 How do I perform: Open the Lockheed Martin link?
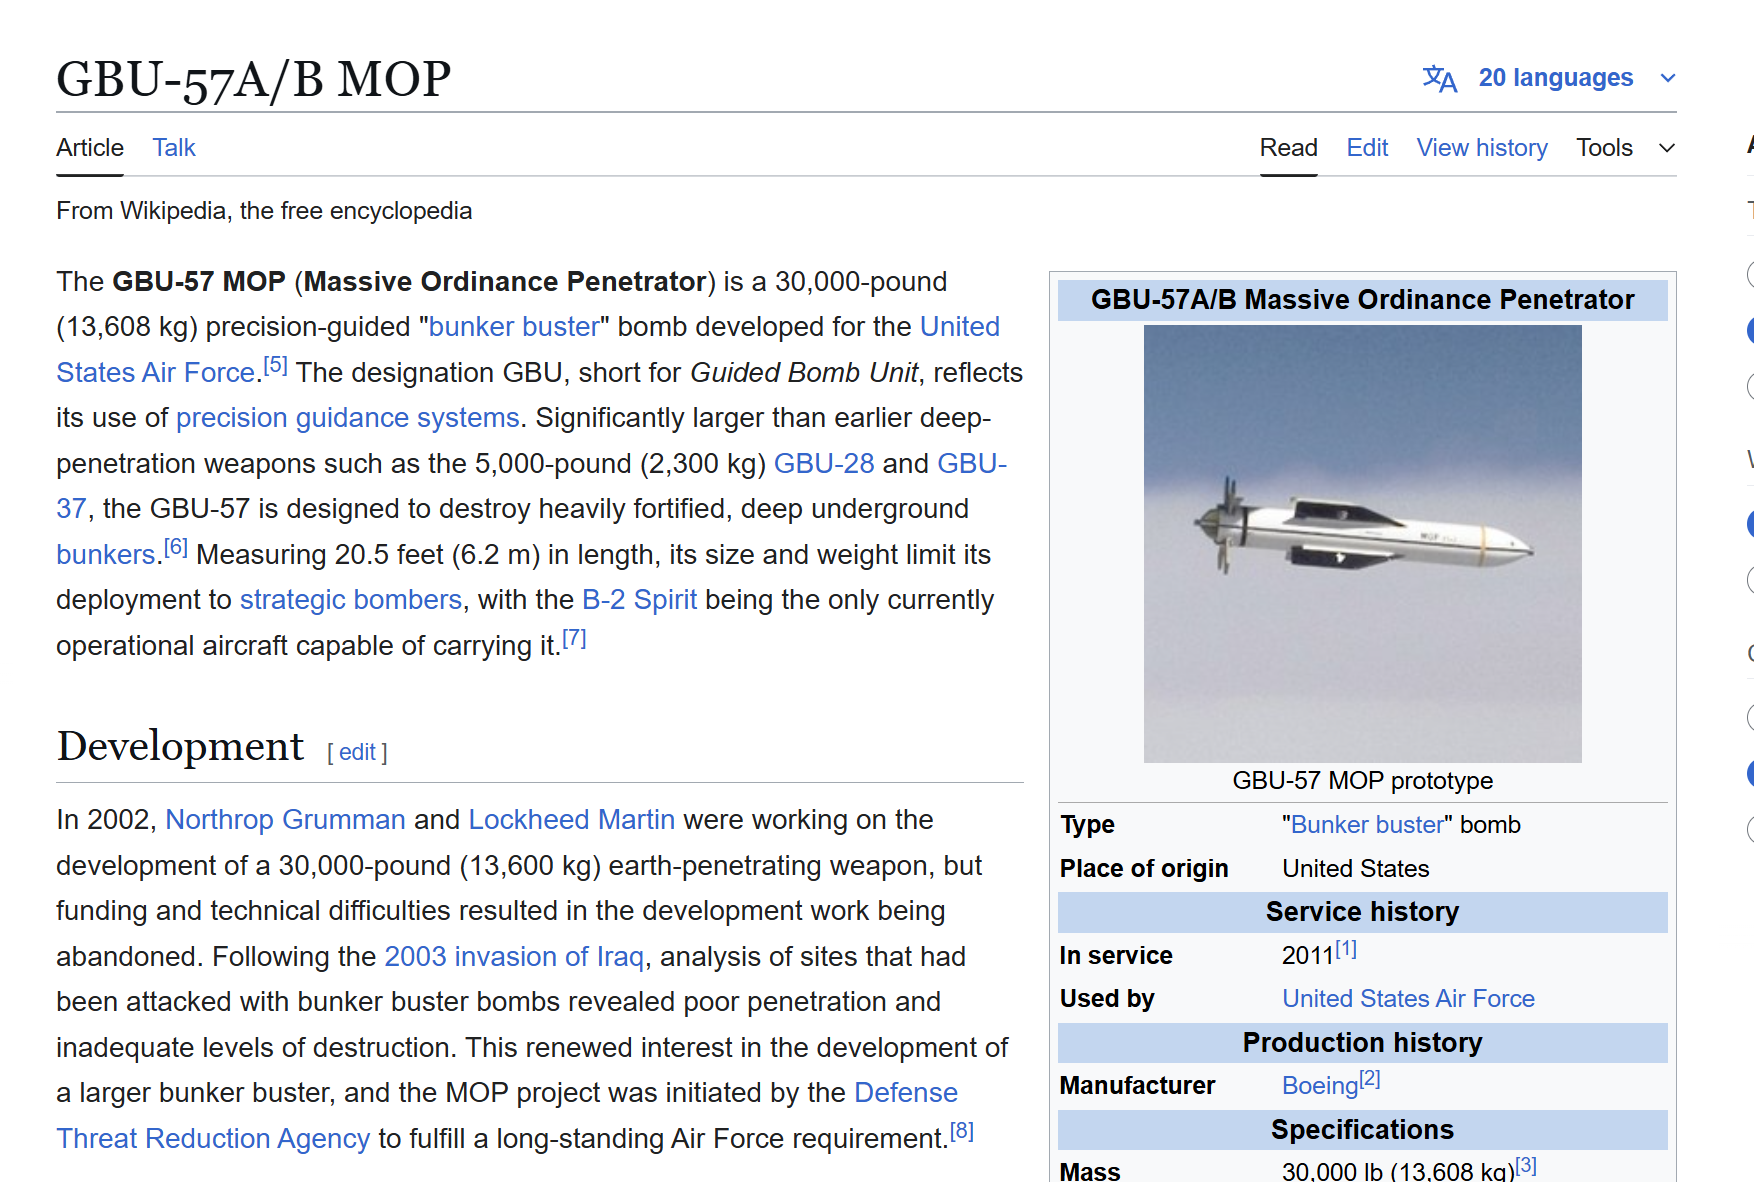click(x=571, y=820)
